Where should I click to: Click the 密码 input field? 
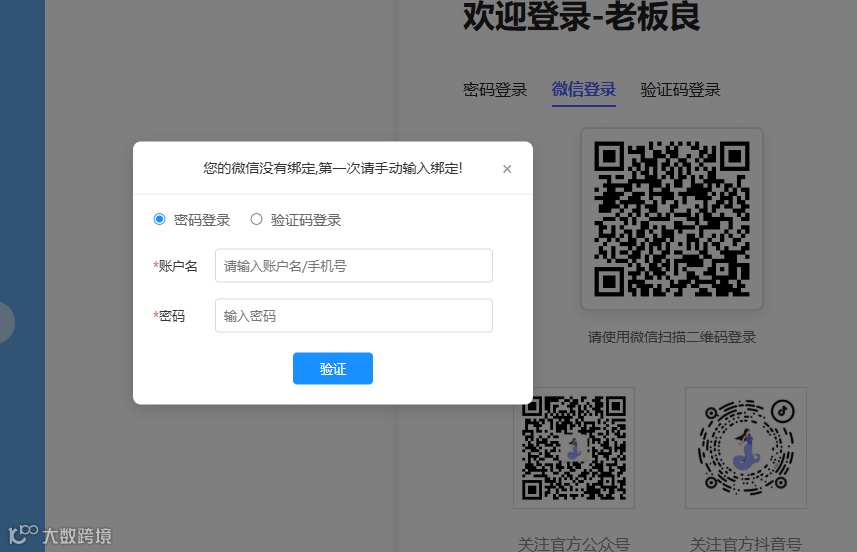tap(354, 315)
